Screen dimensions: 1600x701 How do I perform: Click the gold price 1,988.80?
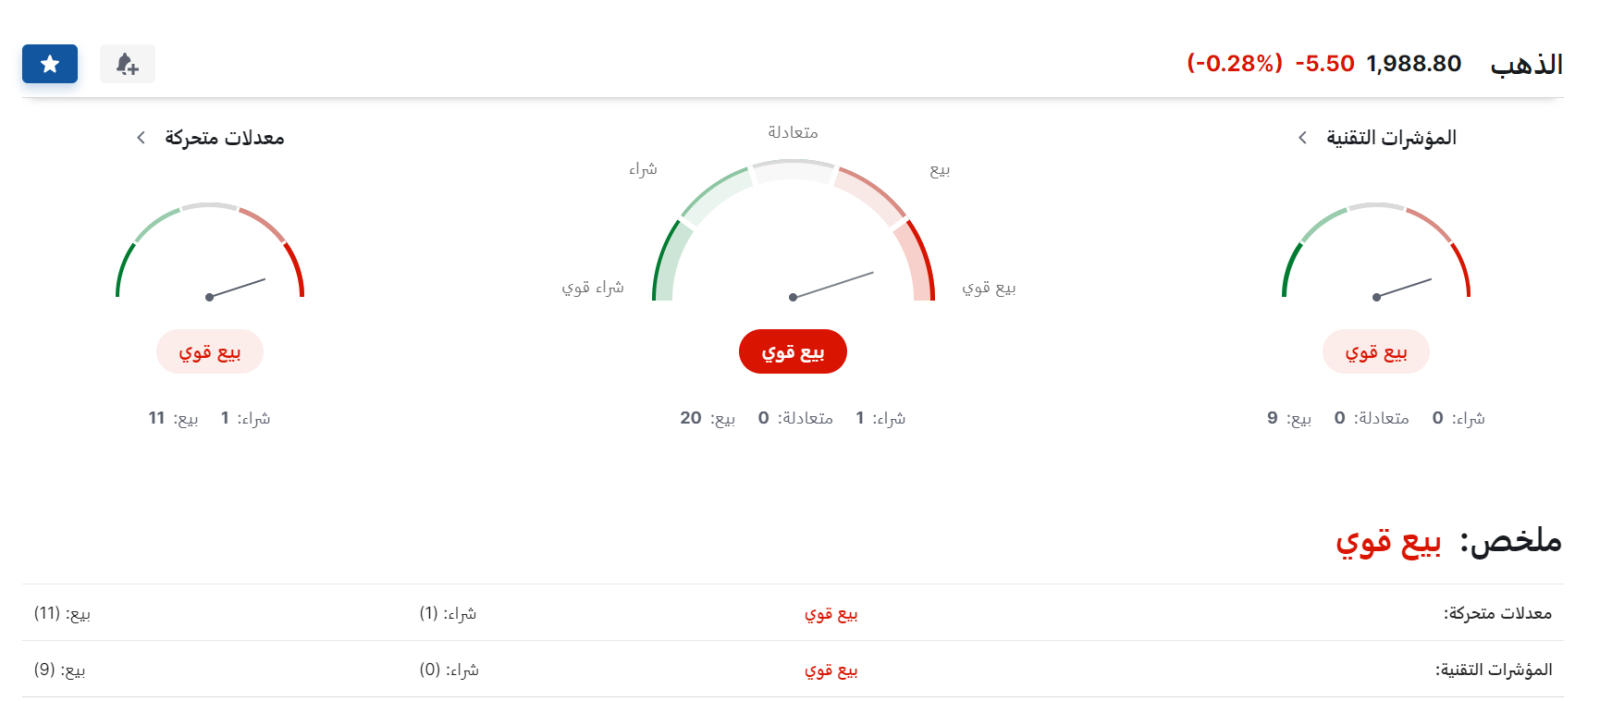[1414, 64]
